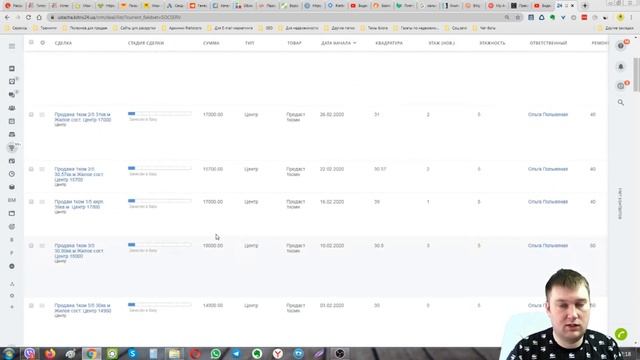
Task: Check the deal dated 16.02.2020
Action: (x=31, y=202)
